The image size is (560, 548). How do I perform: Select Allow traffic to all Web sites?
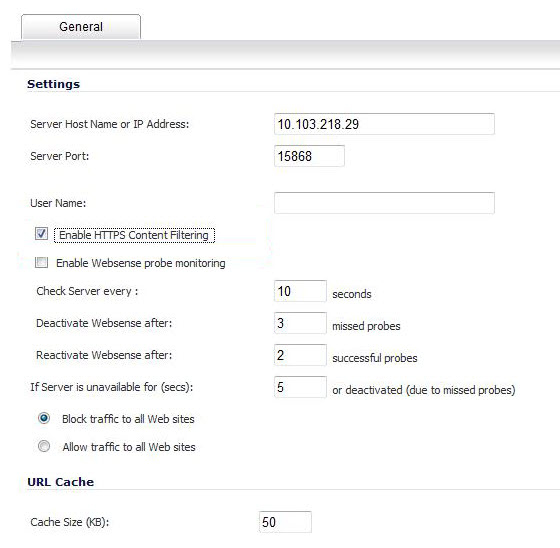(x=44, y=446)
